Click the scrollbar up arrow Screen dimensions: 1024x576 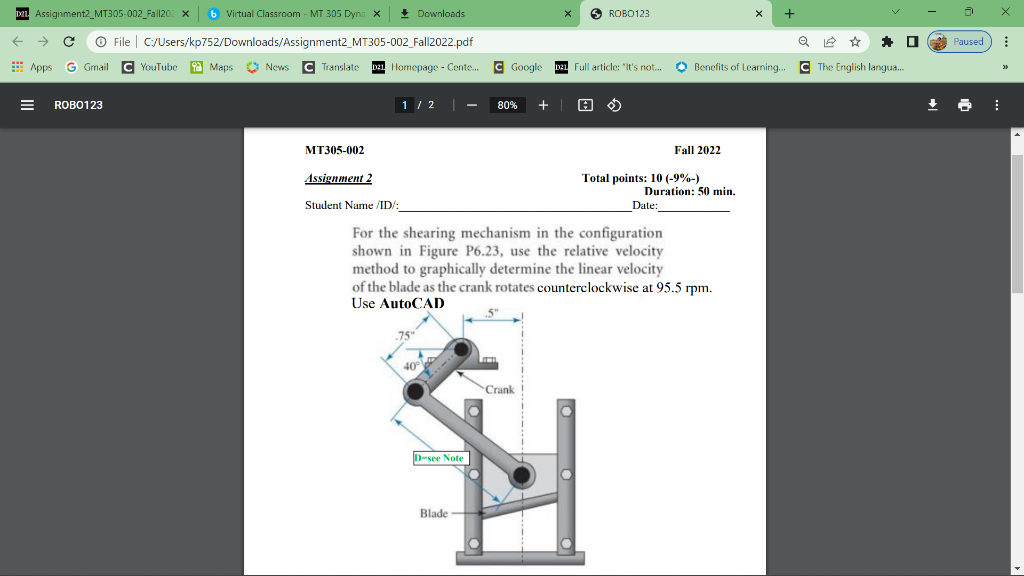[x=1017, y=134]
